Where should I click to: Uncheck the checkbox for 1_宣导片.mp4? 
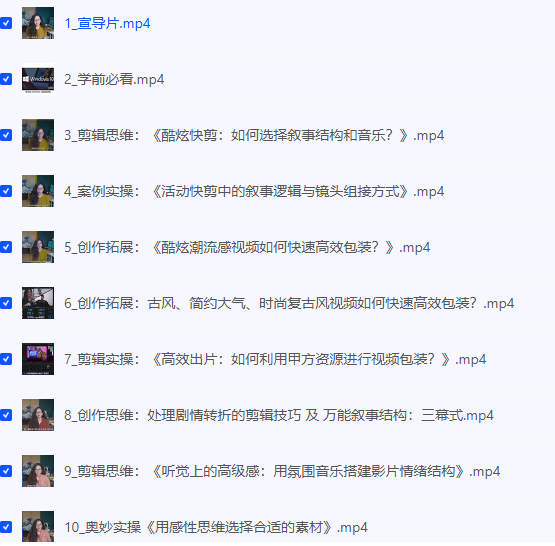tap(6, 23)
